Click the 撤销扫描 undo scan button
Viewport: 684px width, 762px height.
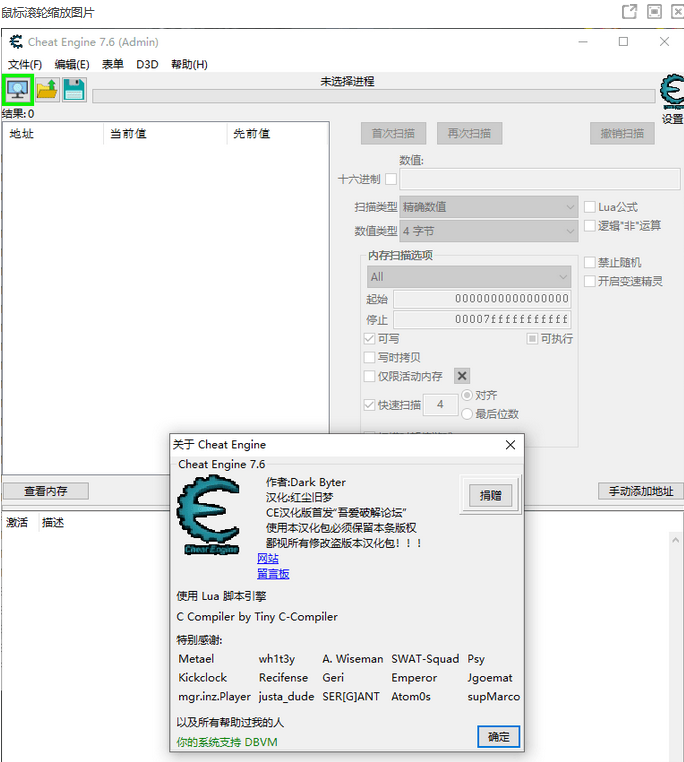pos(622,133)
